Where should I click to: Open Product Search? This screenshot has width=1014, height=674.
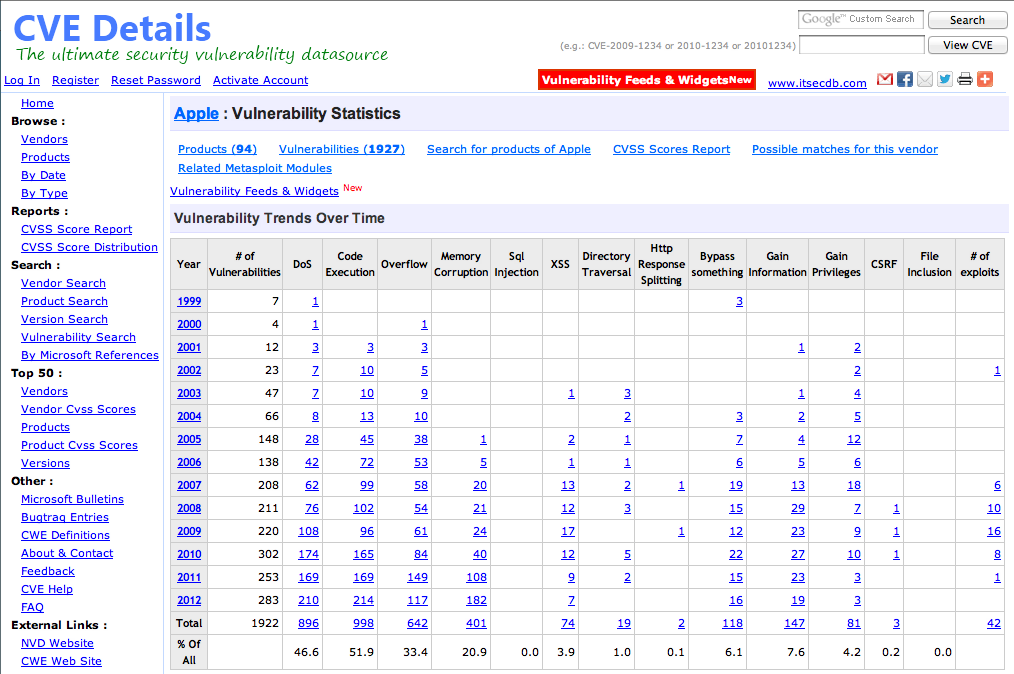pos(64,301)
